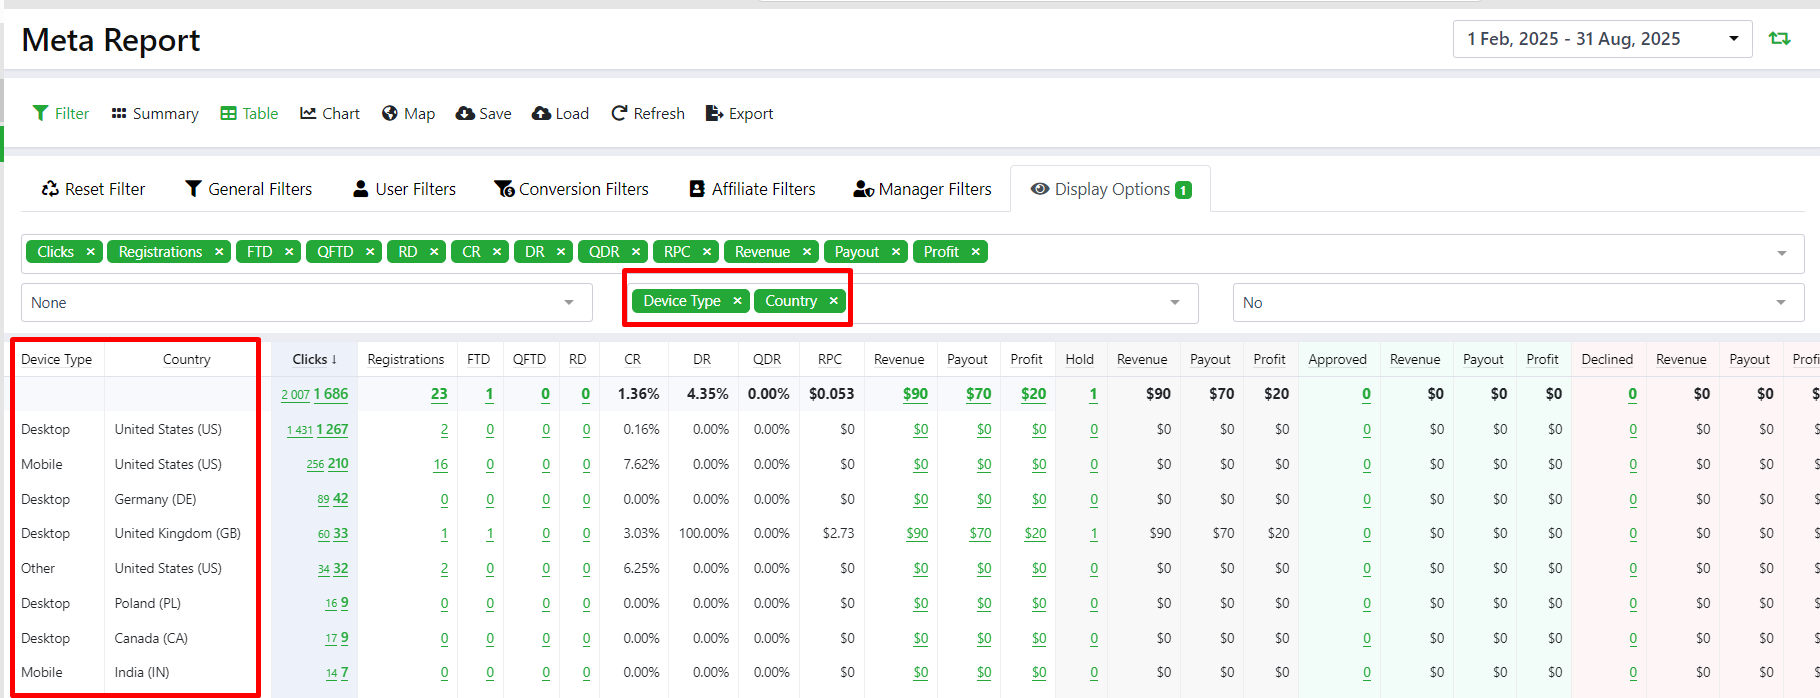Remove the Device Type grouping tag
Image resolution: width=1820 pixels, height=698 pixels.
[x=737, y=301]
